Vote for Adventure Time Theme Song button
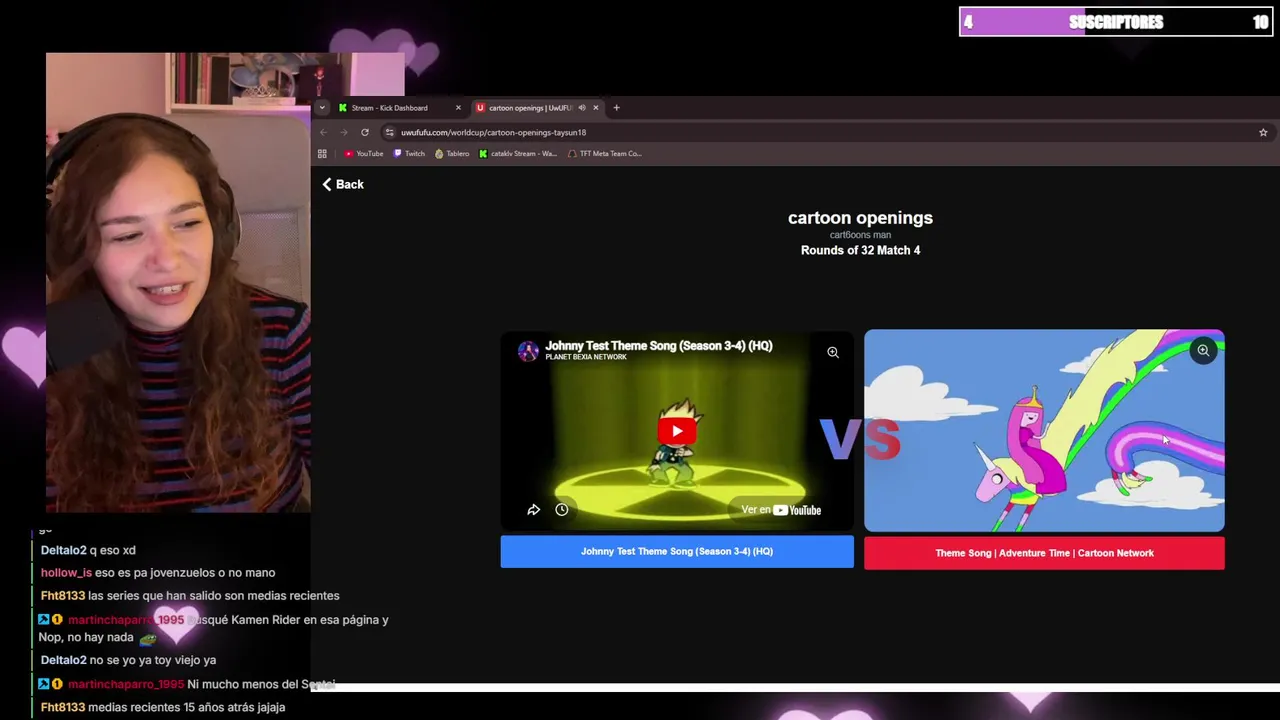The width and height of the screenshot is (1280, 720). pyautogui.click(x=1044, y=553)
